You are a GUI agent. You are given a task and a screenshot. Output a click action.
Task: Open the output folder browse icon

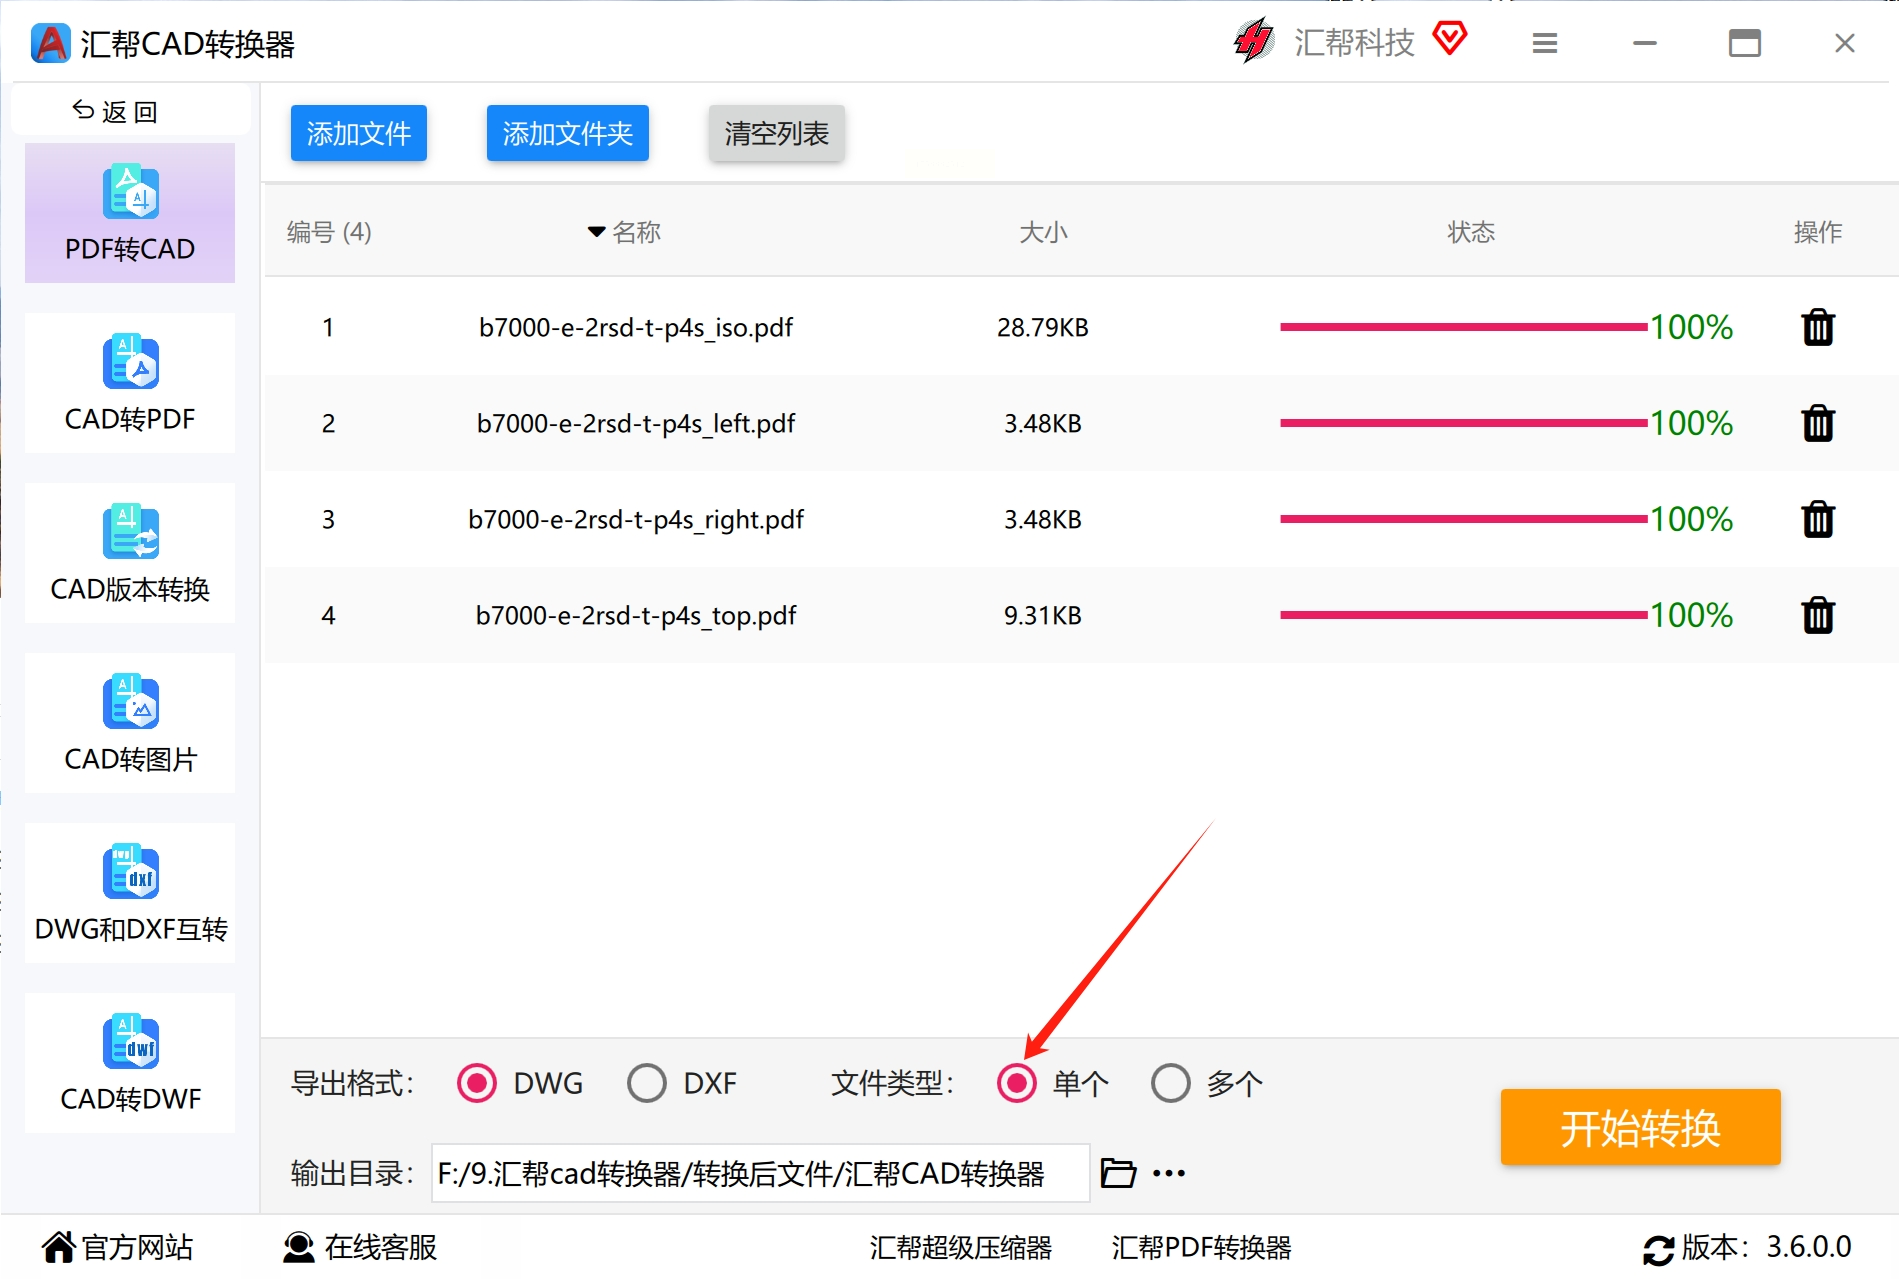(x=1118, y=1172)
